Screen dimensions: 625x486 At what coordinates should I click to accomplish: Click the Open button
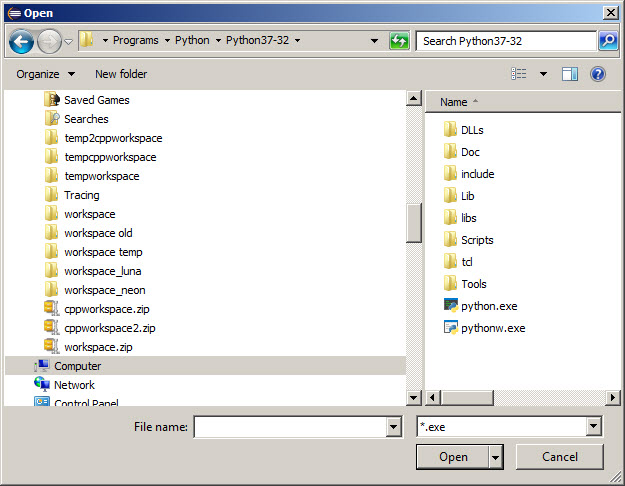[452, 457]
